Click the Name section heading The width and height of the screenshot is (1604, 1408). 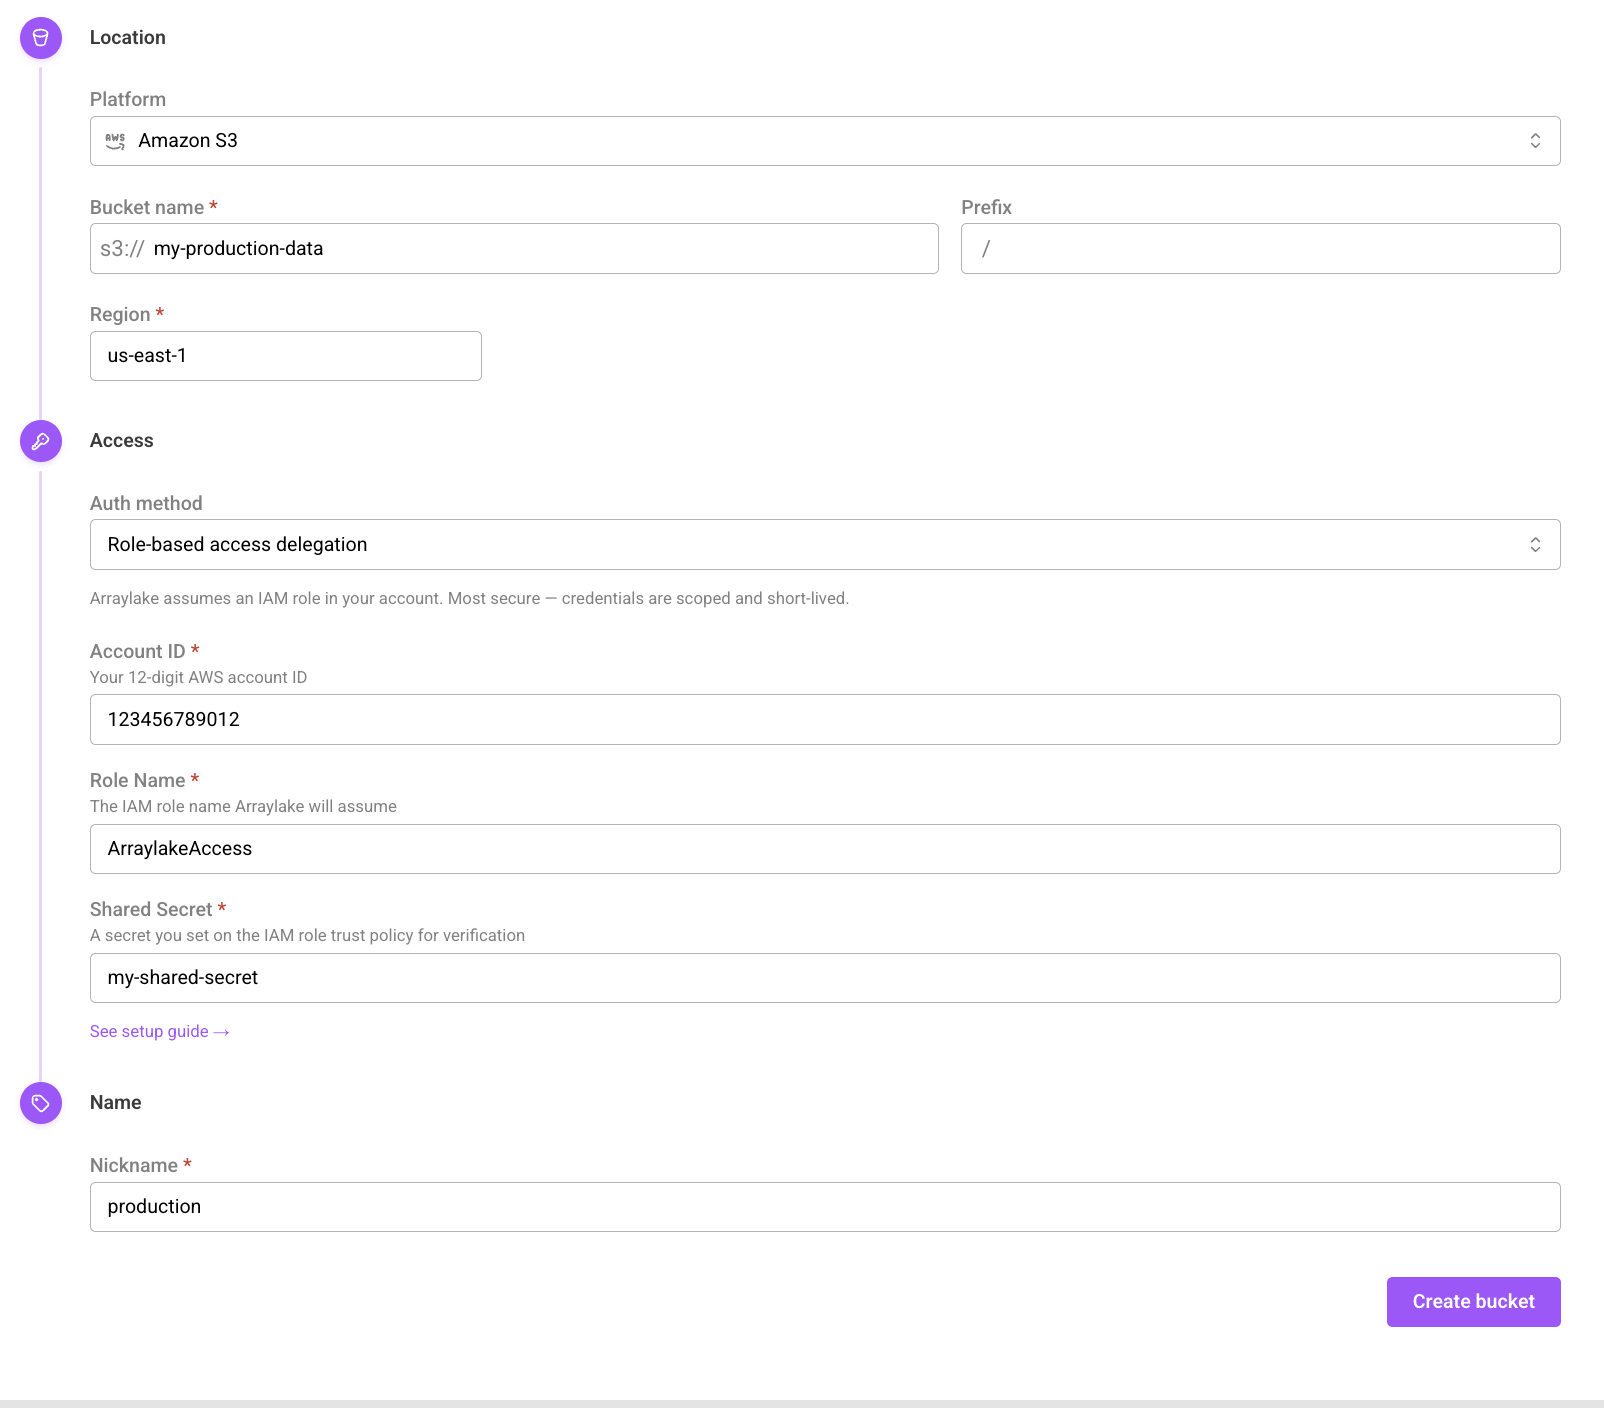(x=116, y=1103)
